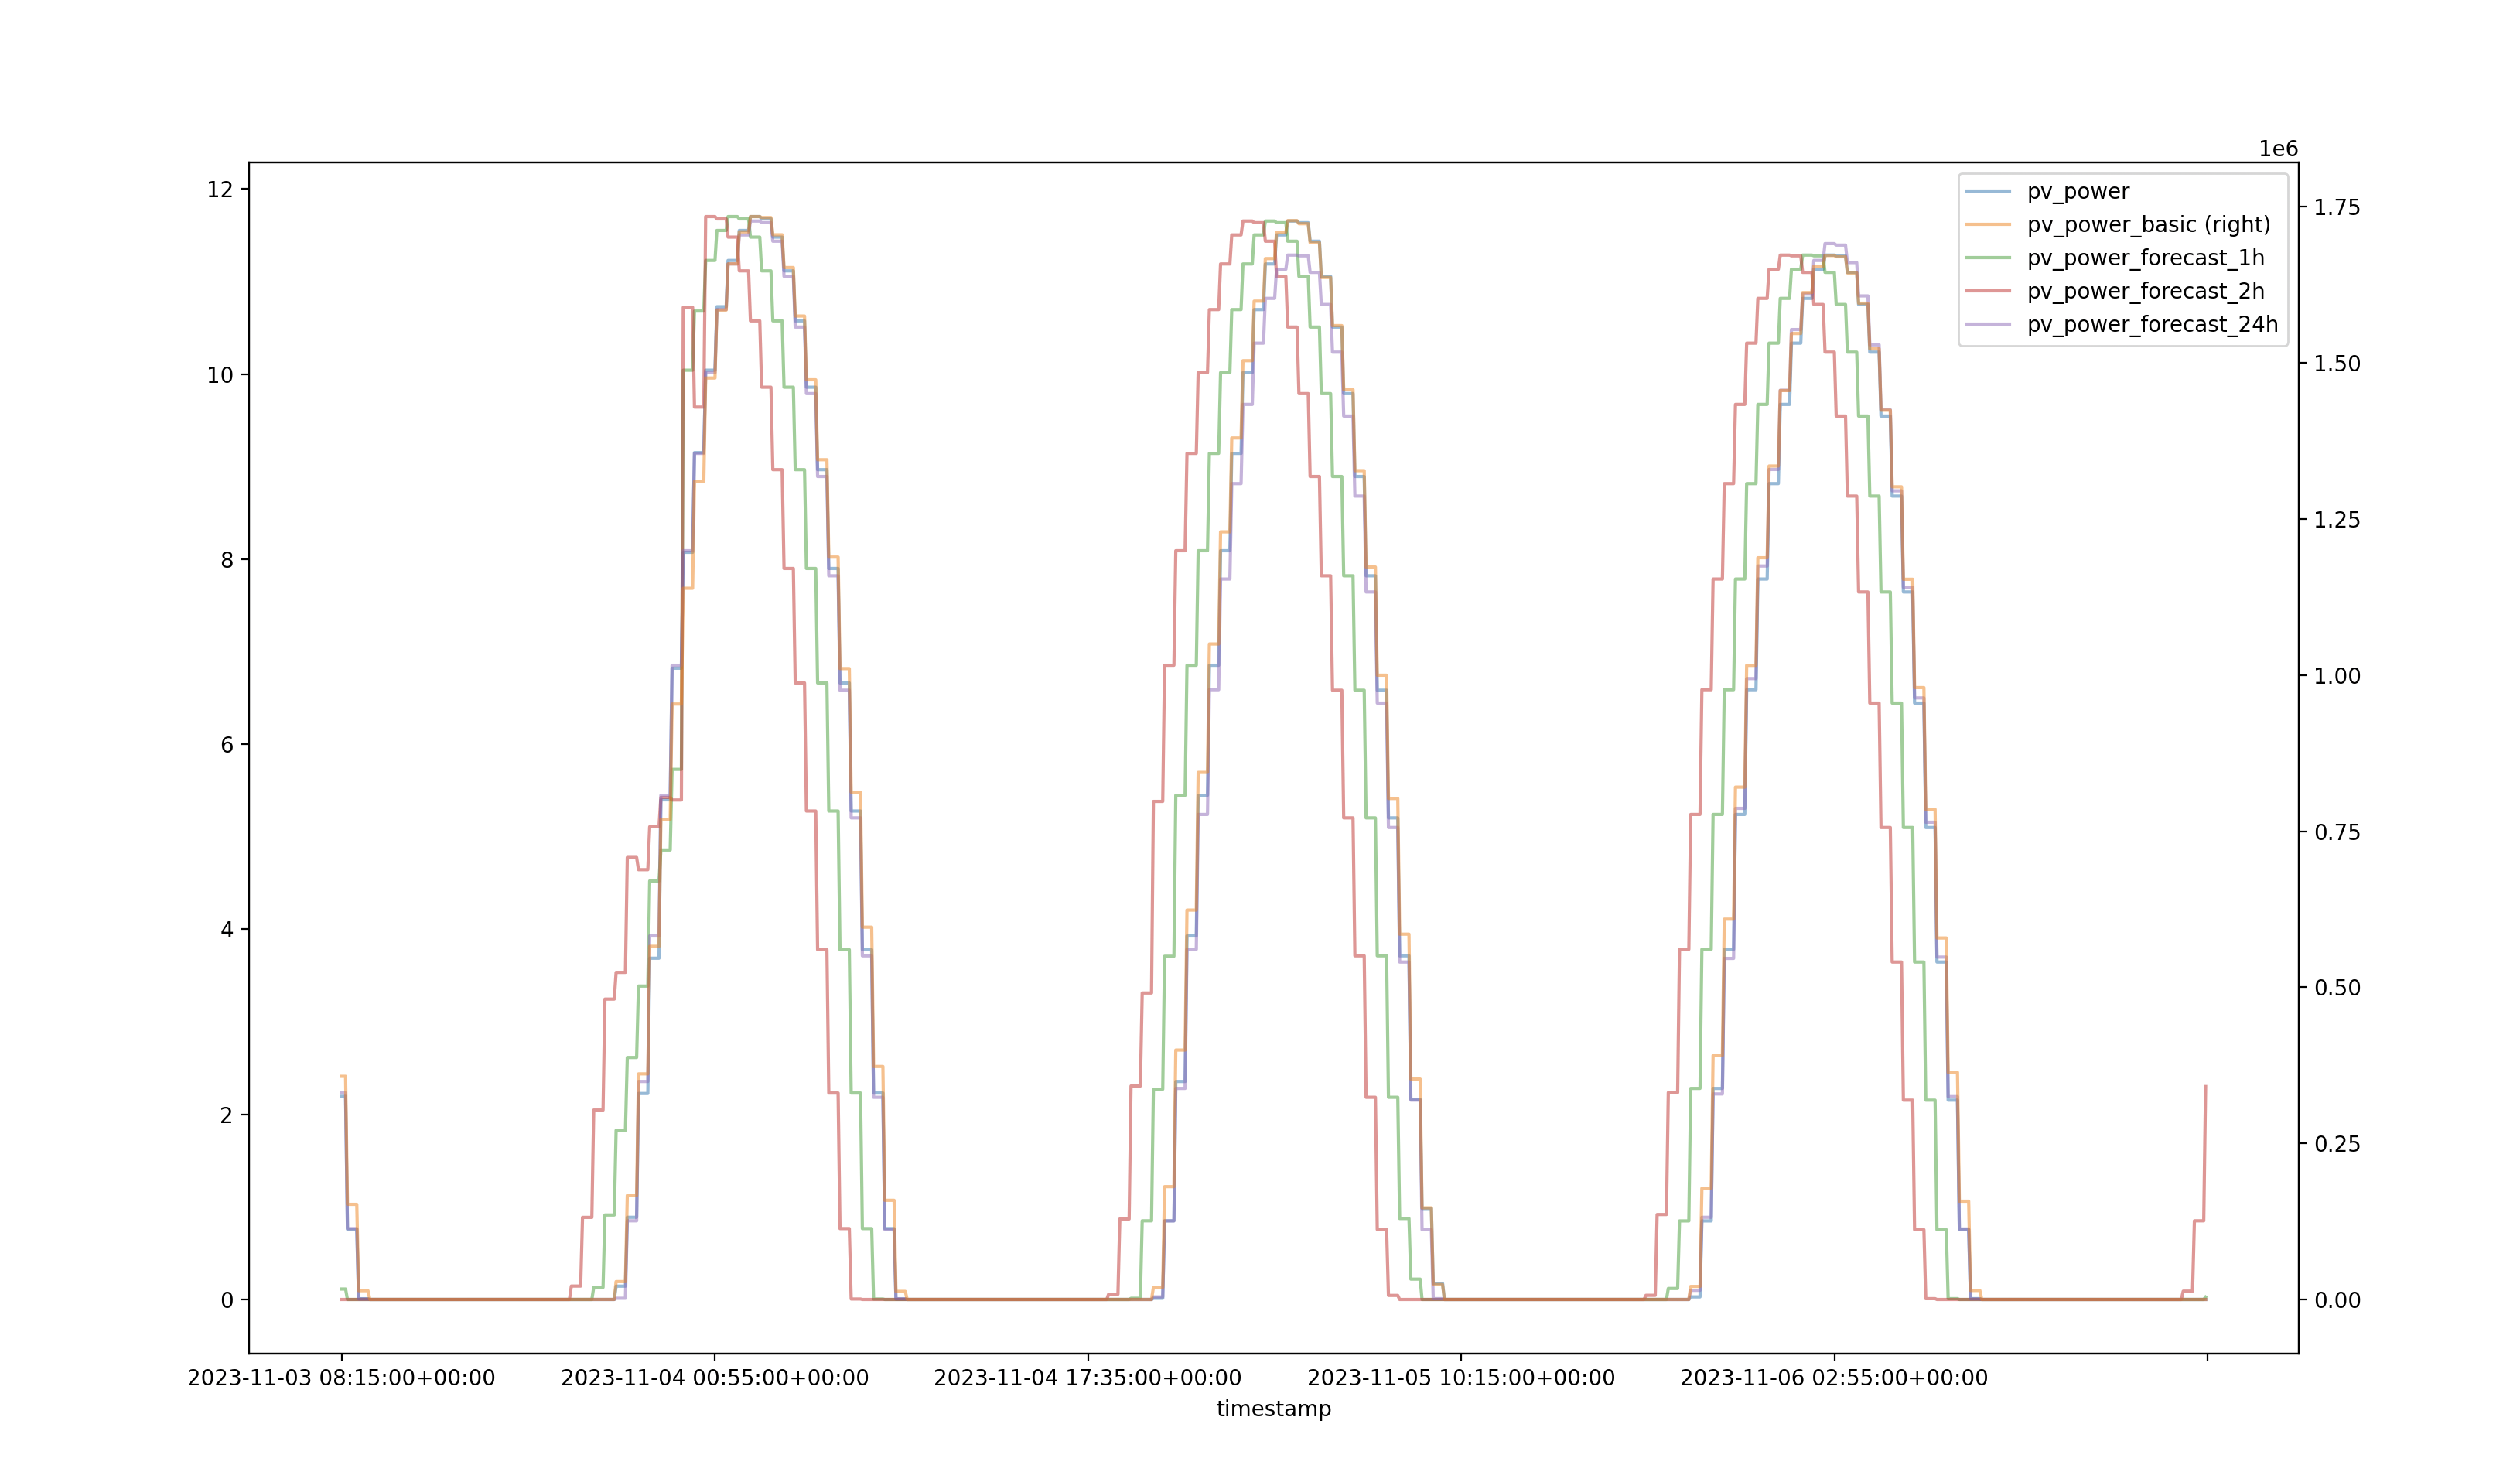Click the blue pv_power legend line swatch
Image resolution: width=2520 pixels, height=1465 pixels.
tap(1988, 191)
